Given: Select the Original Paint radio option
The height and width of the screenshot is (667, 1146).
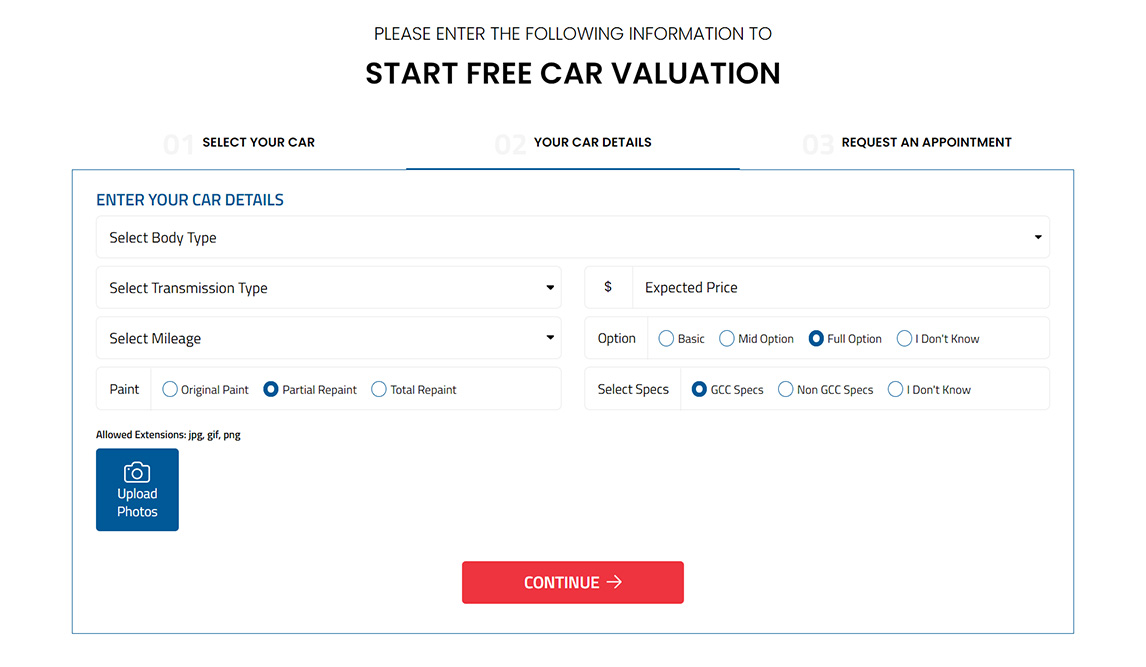Looking at the screenshot, I should (x=170, y=389).
